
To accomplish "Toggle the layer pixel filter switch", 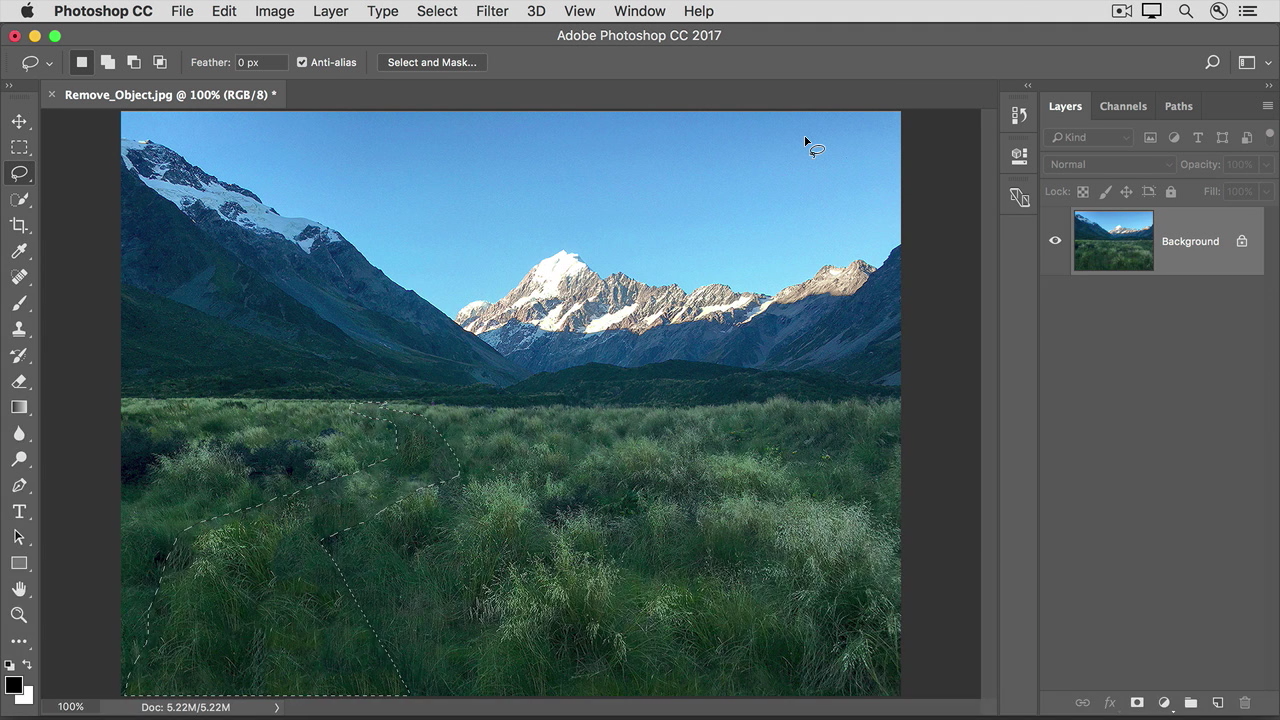I will (x=1150, y=138).
